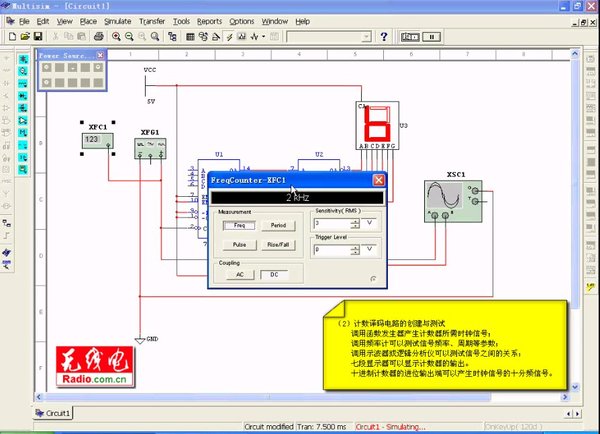Viewport: 600px width, 434px height.
Task: Show the power source components bar icon
Action: coord(23,59)
